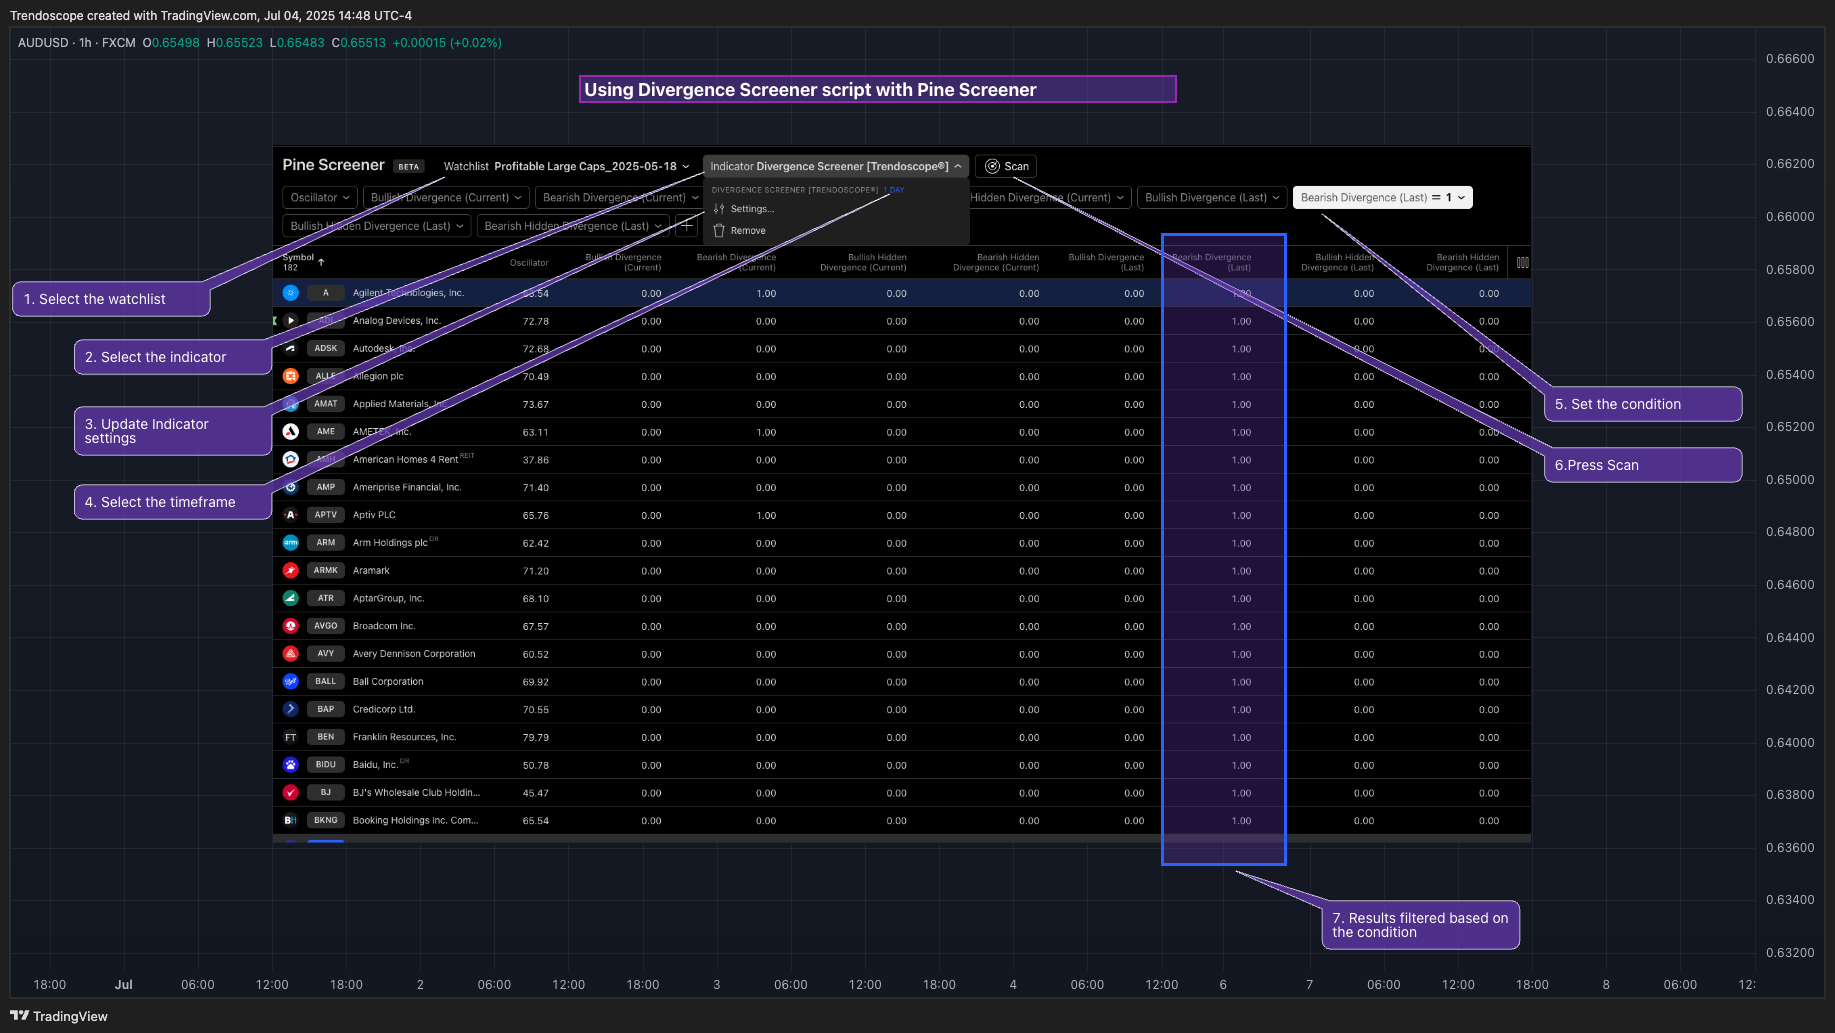Click the BJ's Wholesale Club logo

(x=290, y=792)
